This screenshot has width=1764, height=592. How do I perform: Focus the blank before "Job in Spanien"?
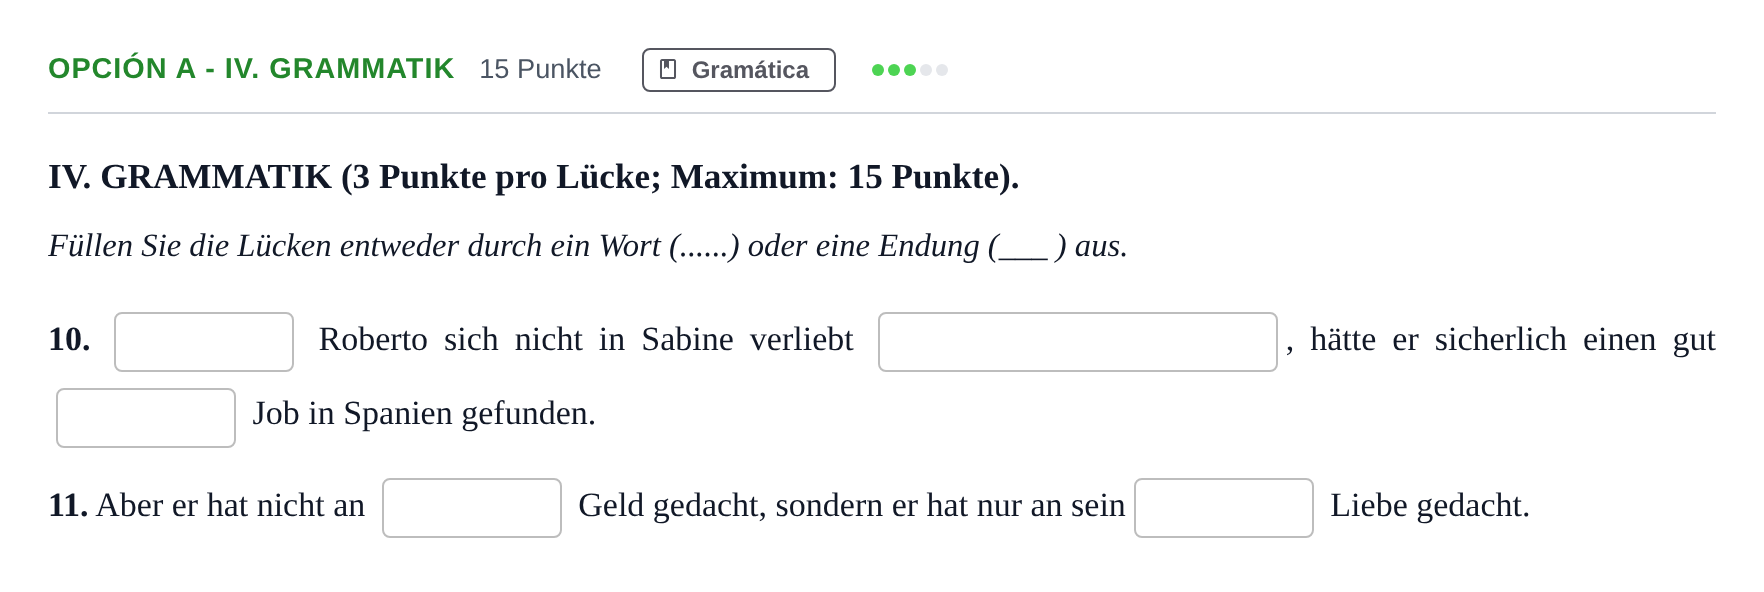(146, 418)
